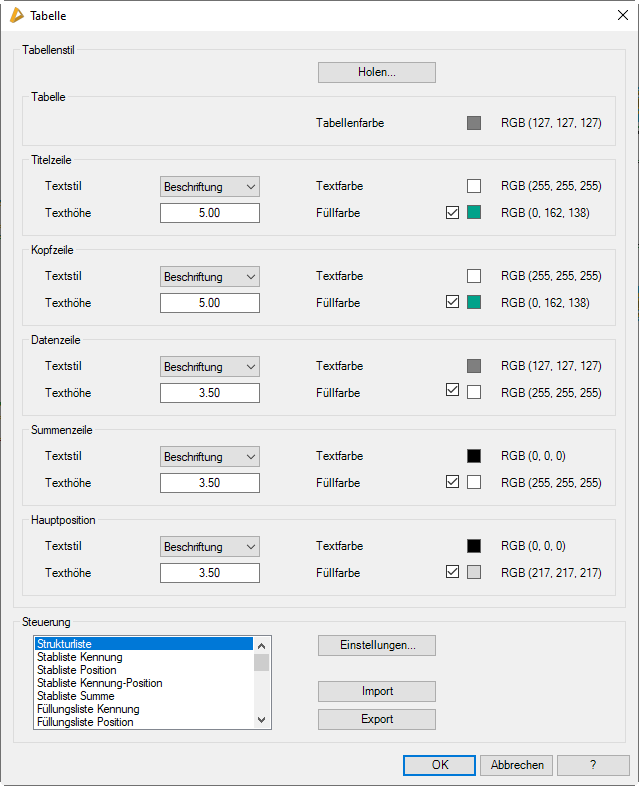Viewport: 639px width, 786px height.
Task: Click the Kopfzeile Texthöhe input field
Action: [209, 303]
